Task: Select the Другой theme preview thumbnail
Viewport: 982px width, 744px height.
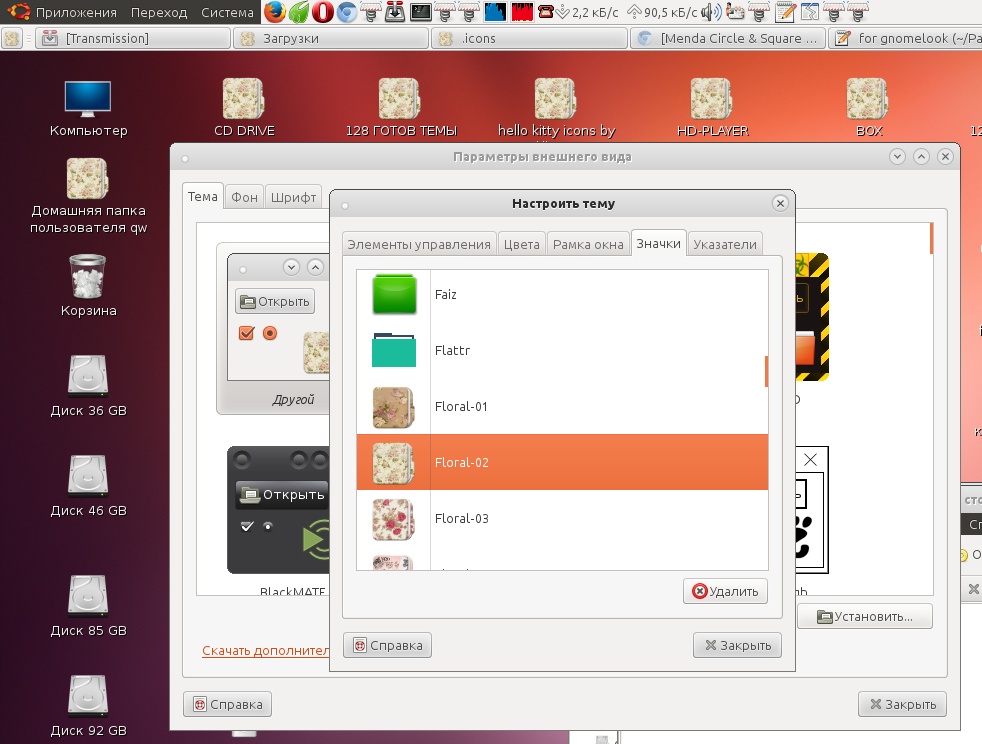Action: pyautogui.click(x=273, y=329)
